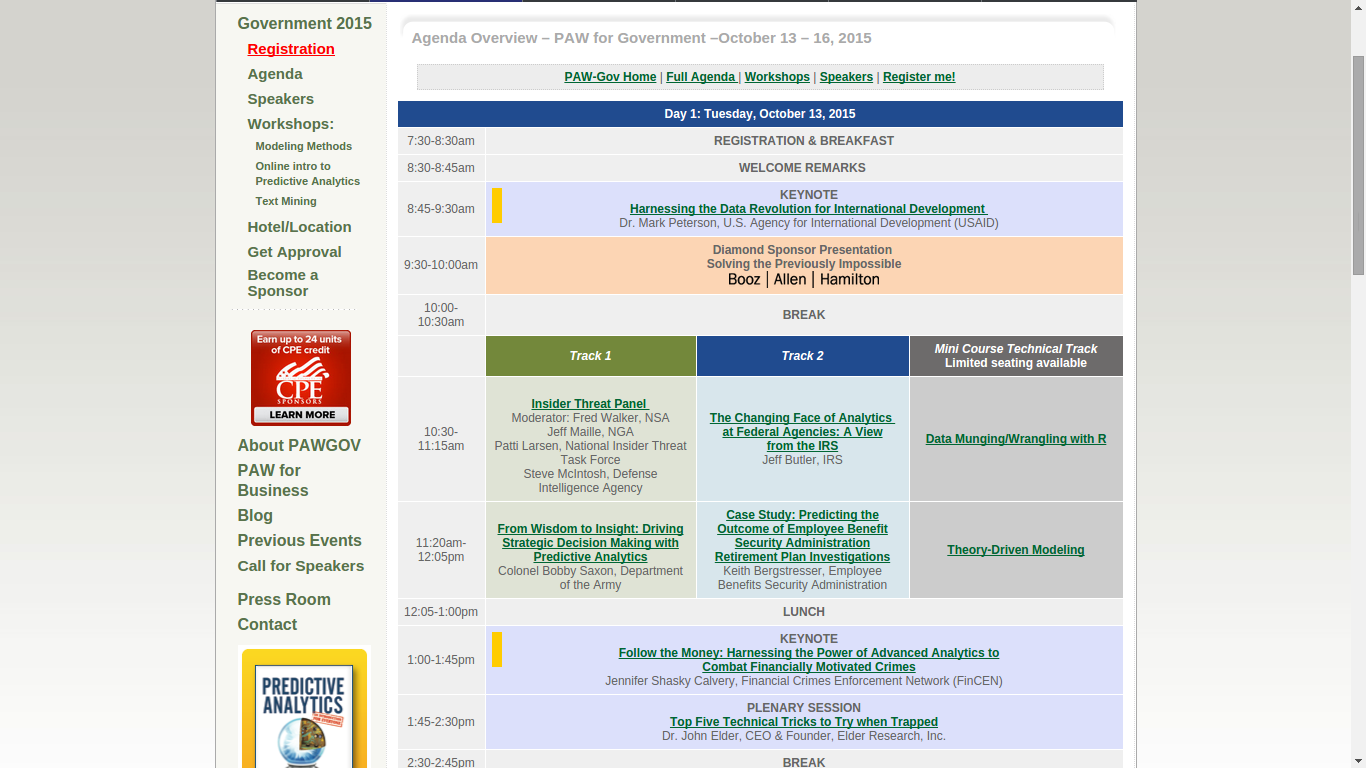Open the Hotel/Location page

coord(299,227)
